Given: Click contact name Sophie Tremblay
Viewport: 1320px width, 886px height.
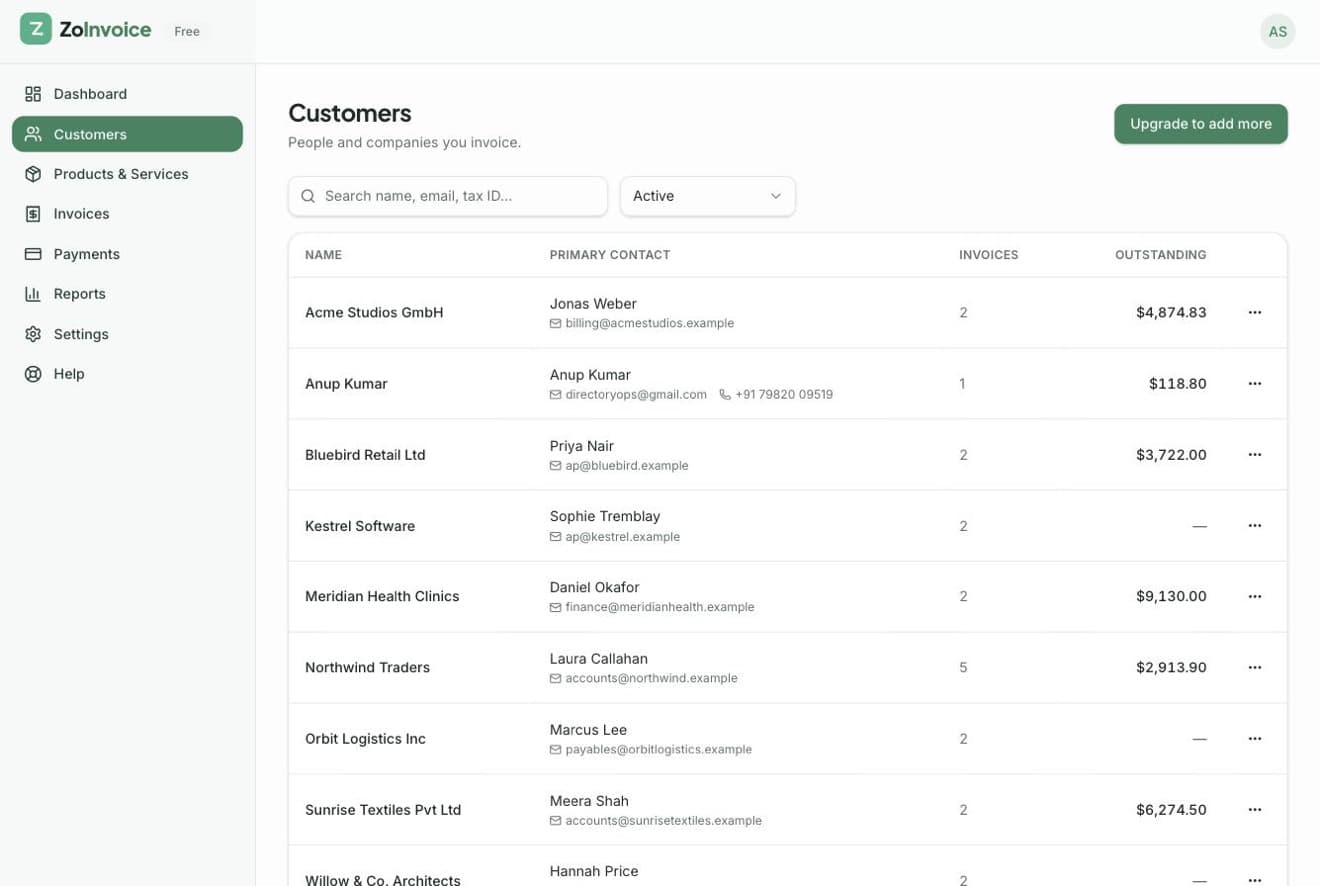Looking at the screenshot, I should click(x=605, y=516).
